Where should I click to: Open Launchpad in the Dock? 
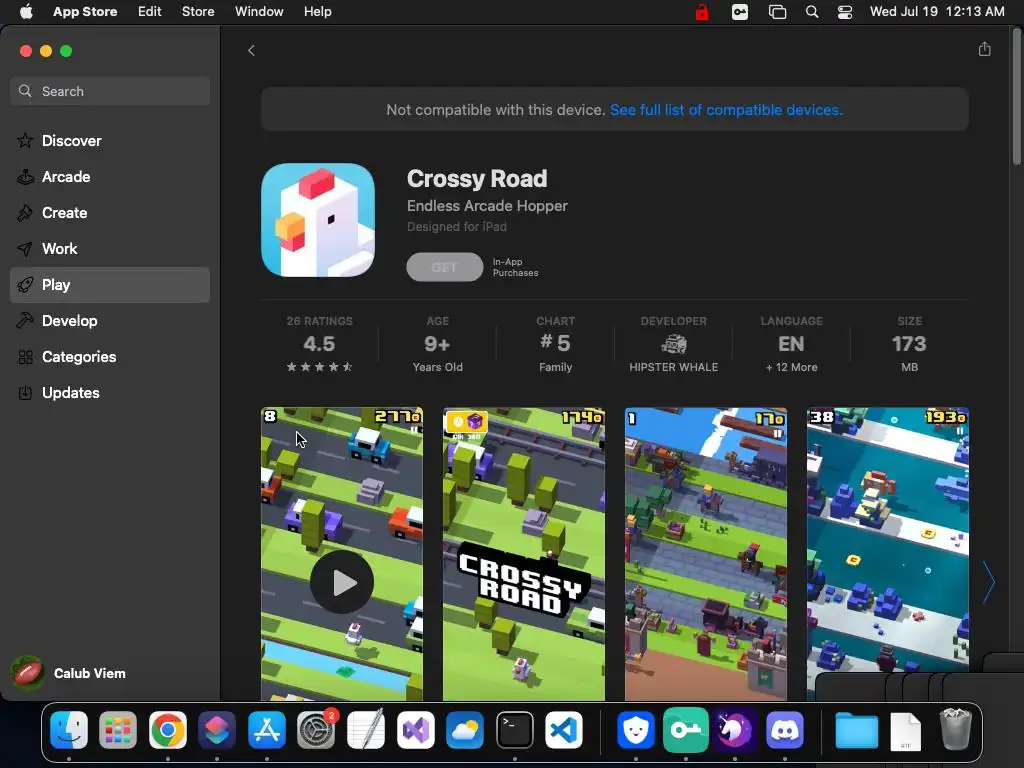118,730
